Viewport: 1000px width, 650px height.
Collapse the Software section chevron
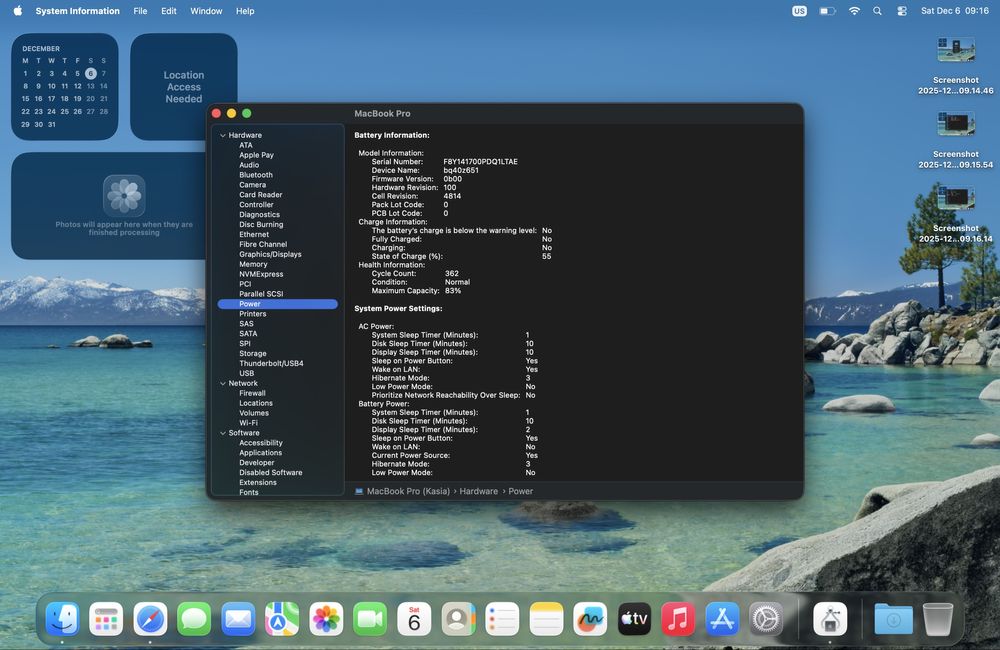[223, 433]
